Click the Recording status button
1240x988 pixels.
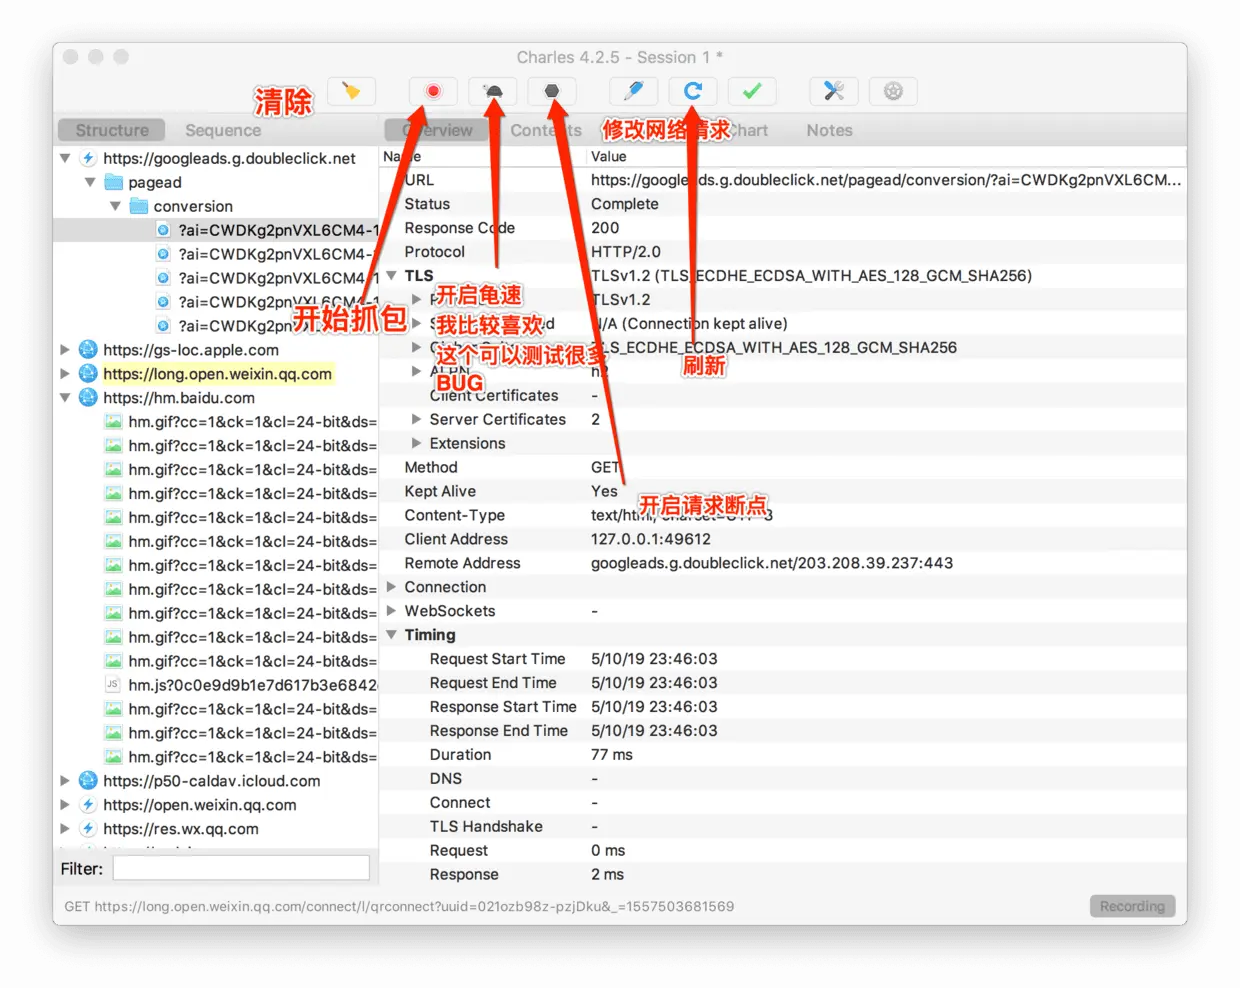(x=1132, y=906)
